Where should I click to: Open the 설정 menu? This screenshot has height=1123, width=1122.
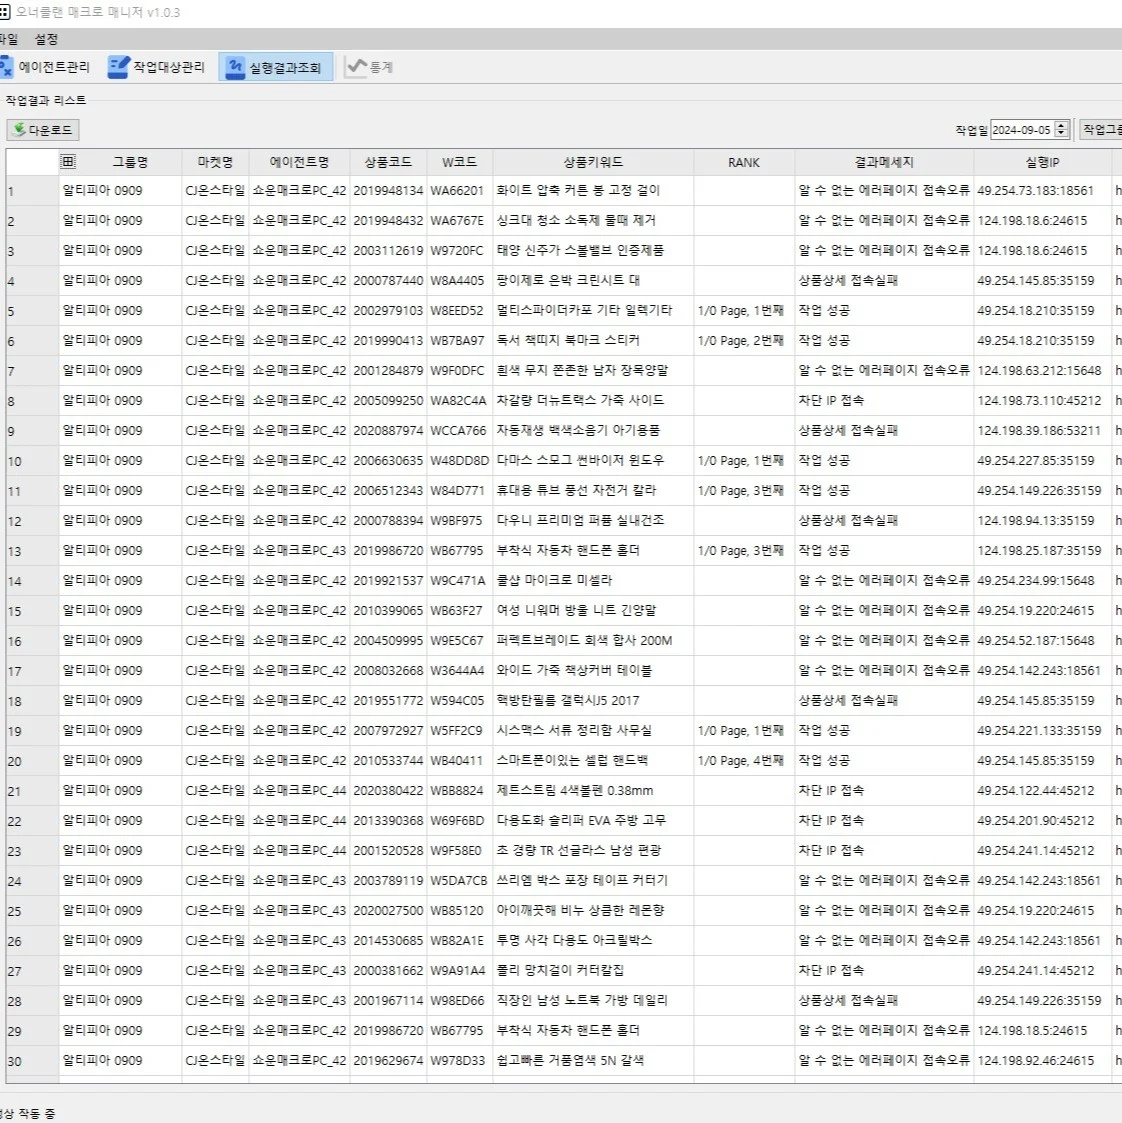tap(46, 39)
